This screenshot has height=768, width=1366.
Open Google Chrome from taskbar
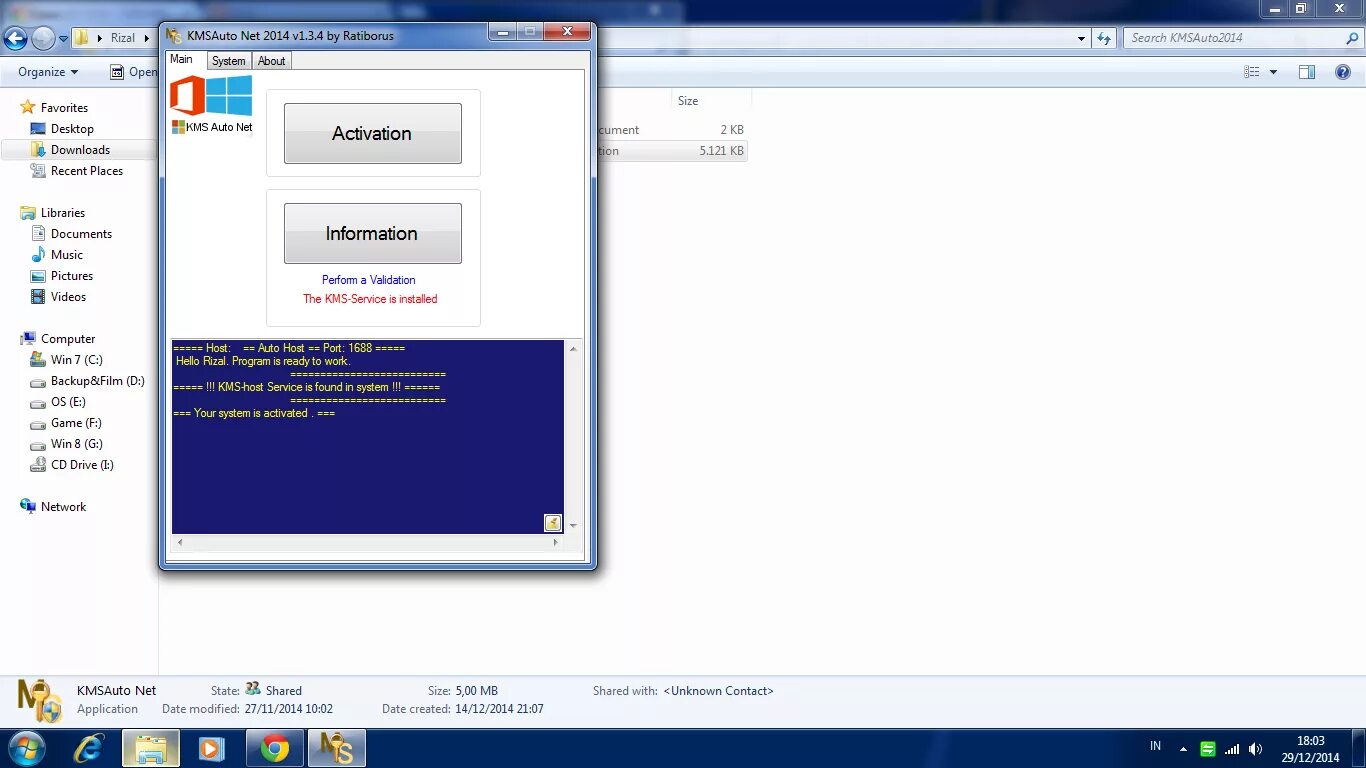pos(275,748)
